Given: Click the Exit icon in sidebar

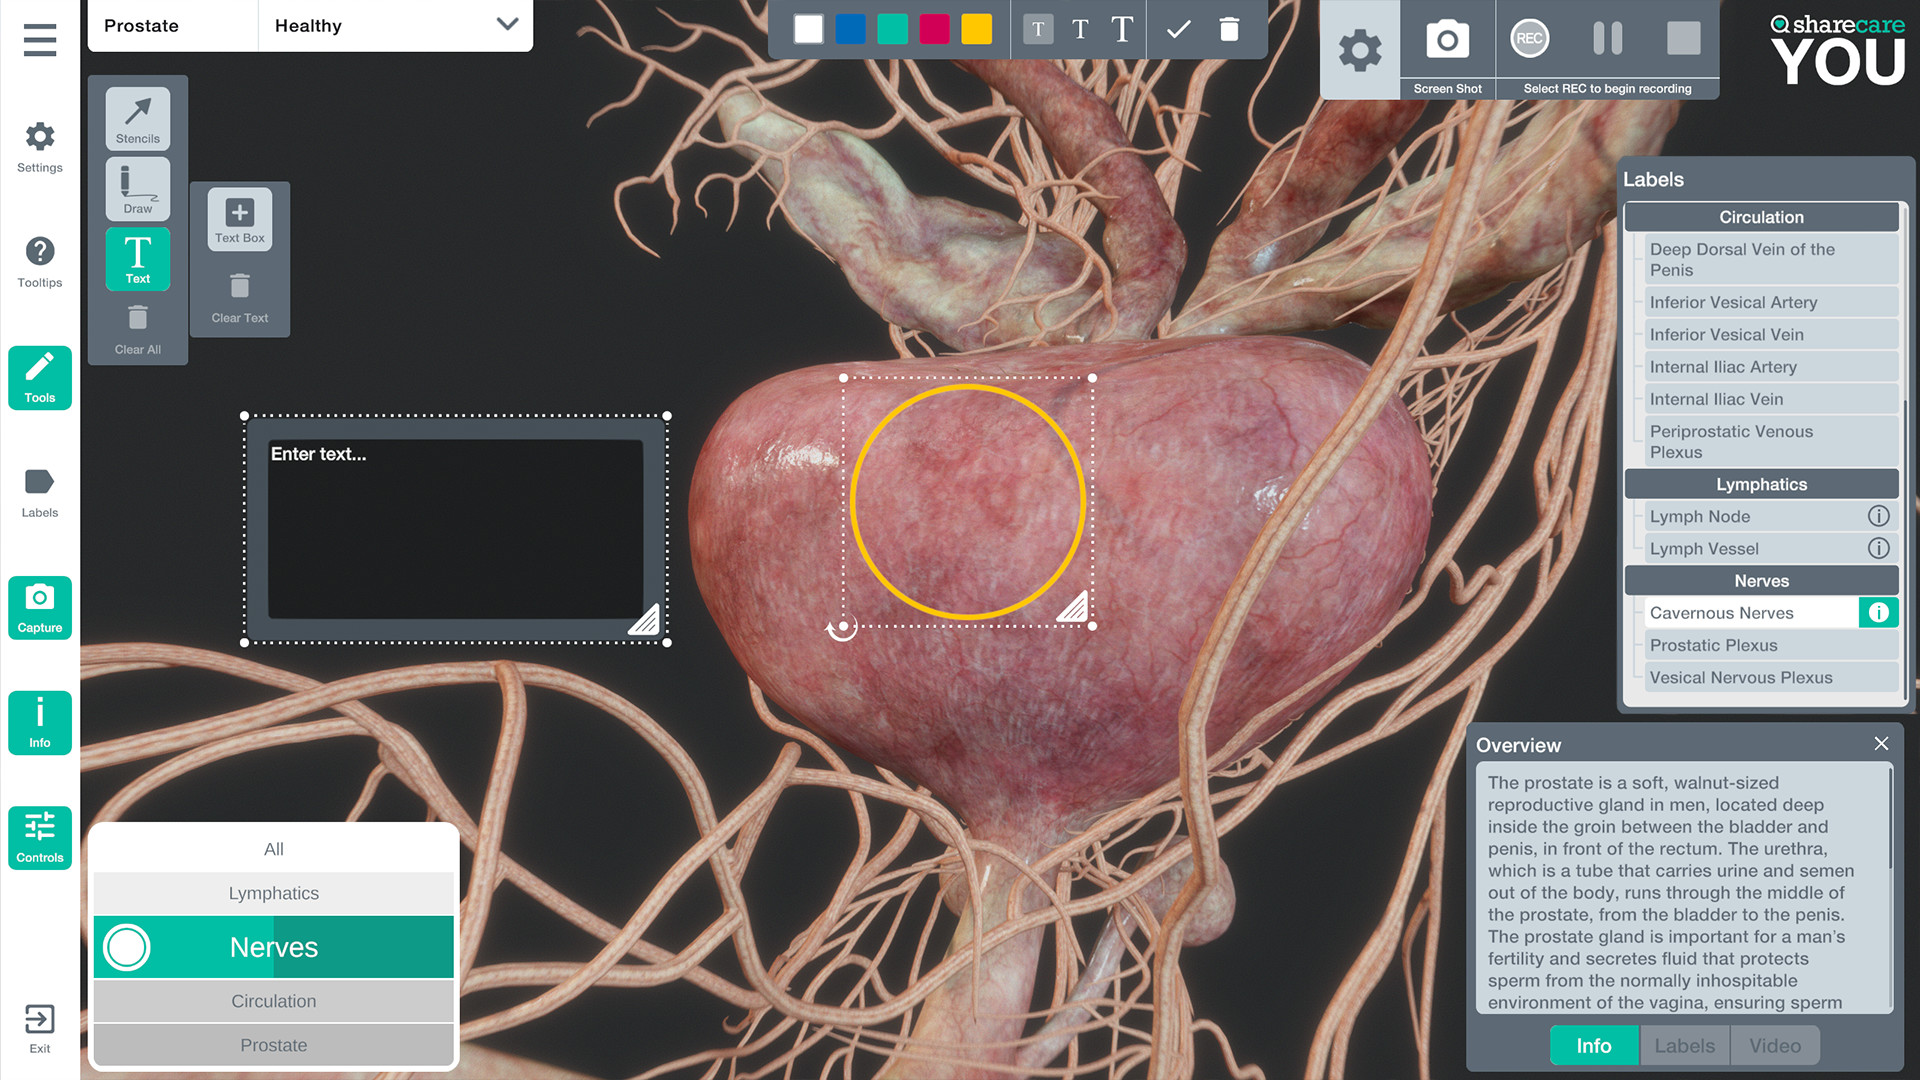Looking at the screenshot, I should (40, 1020).
